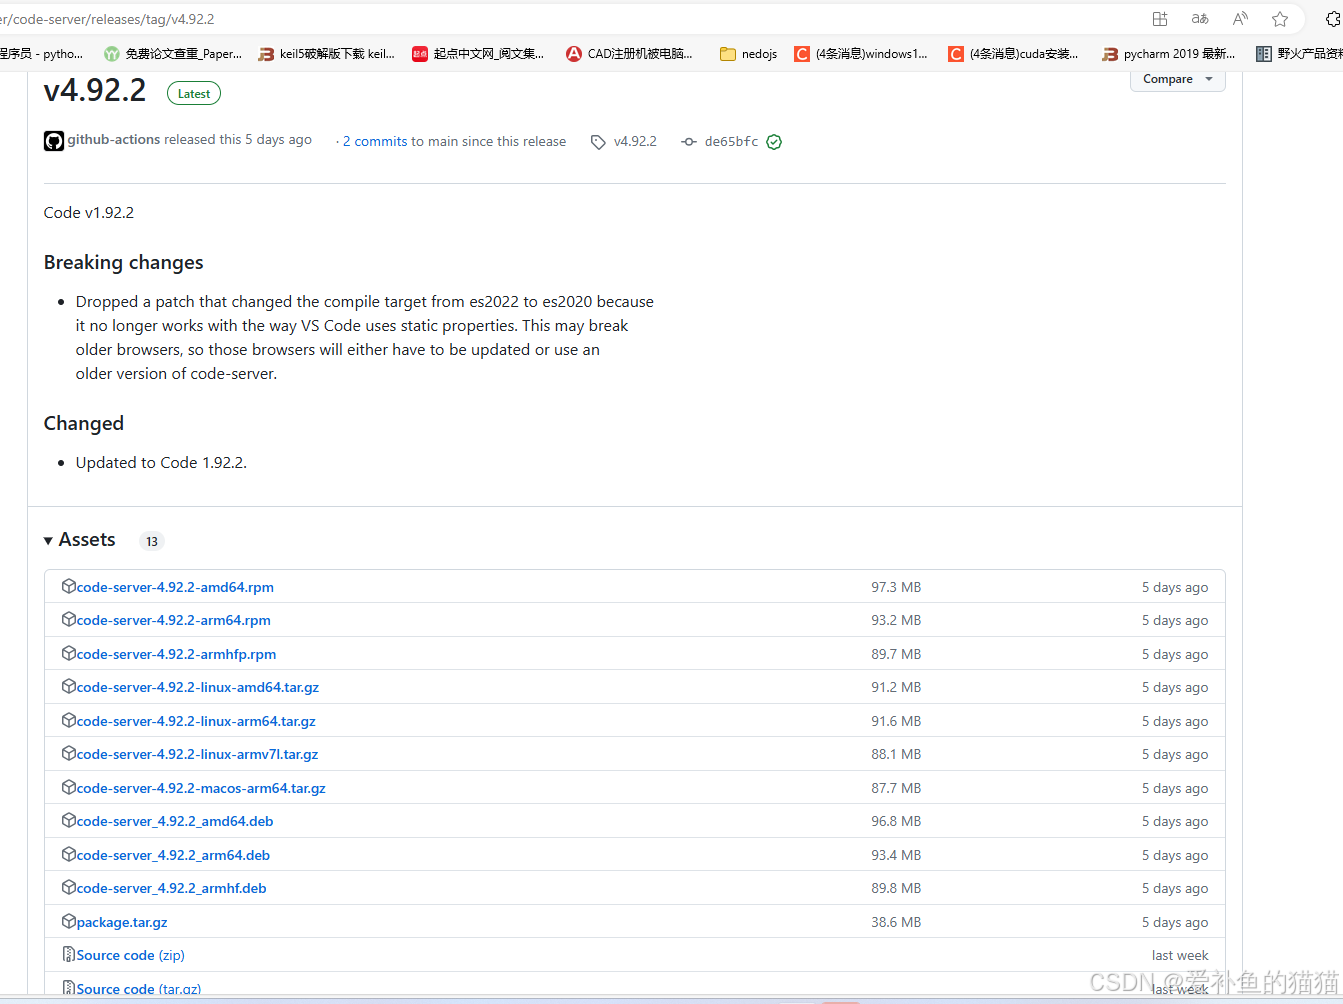Click package icon for code-server_4.92.2_amd64.deb
1343x1004 pixels.
pos(69,820)
